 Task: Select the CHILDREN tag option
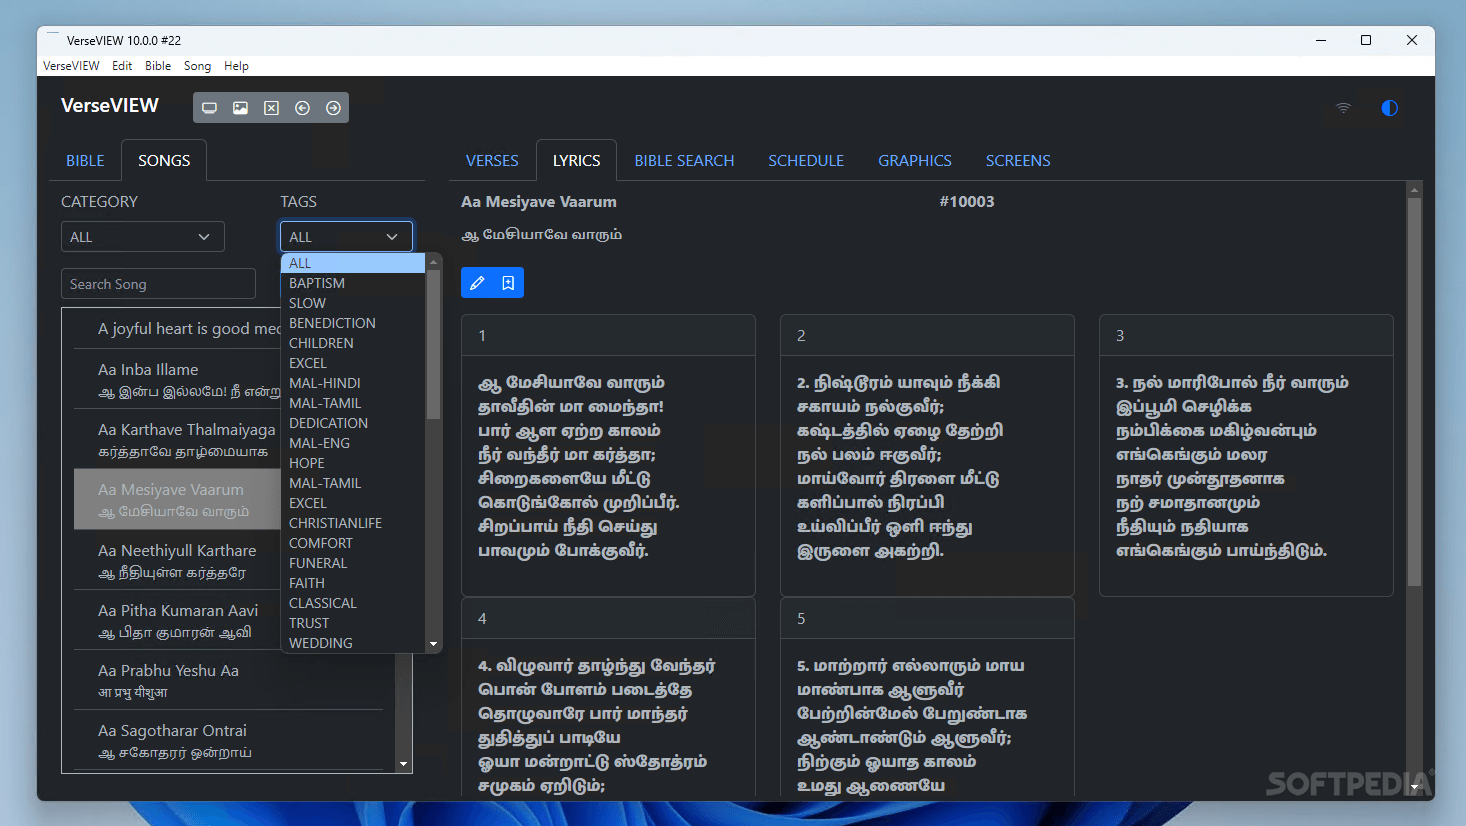353,343
